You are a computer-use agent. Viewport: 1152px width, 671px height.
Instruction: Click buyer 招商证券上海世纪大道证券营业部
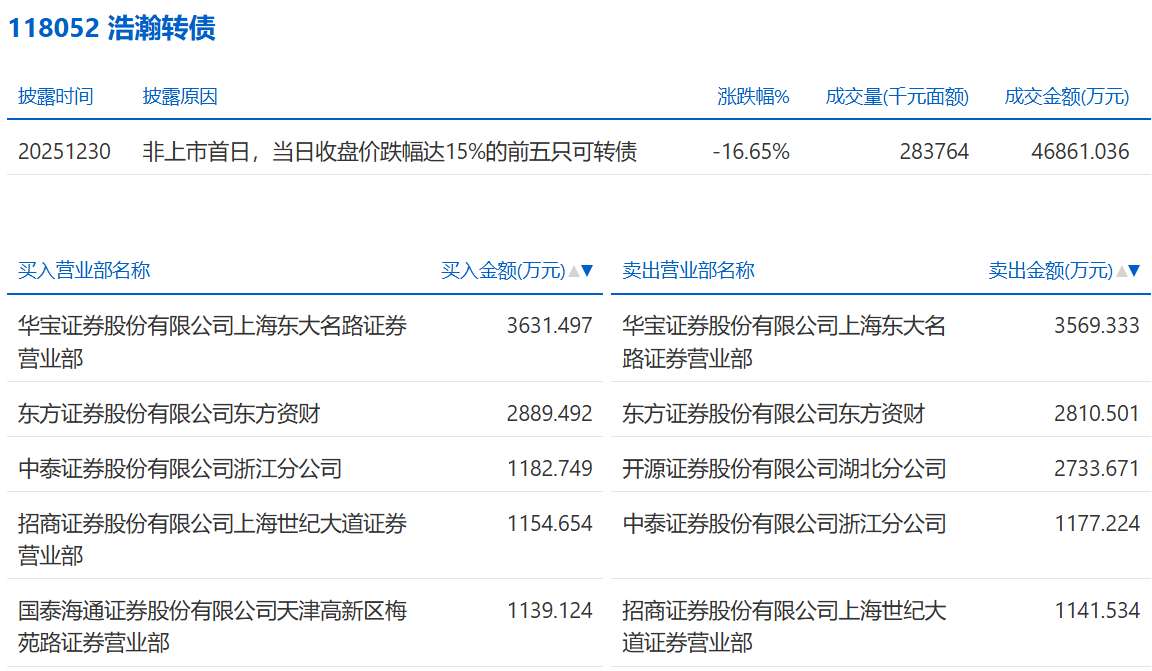(x=212, y=539)
